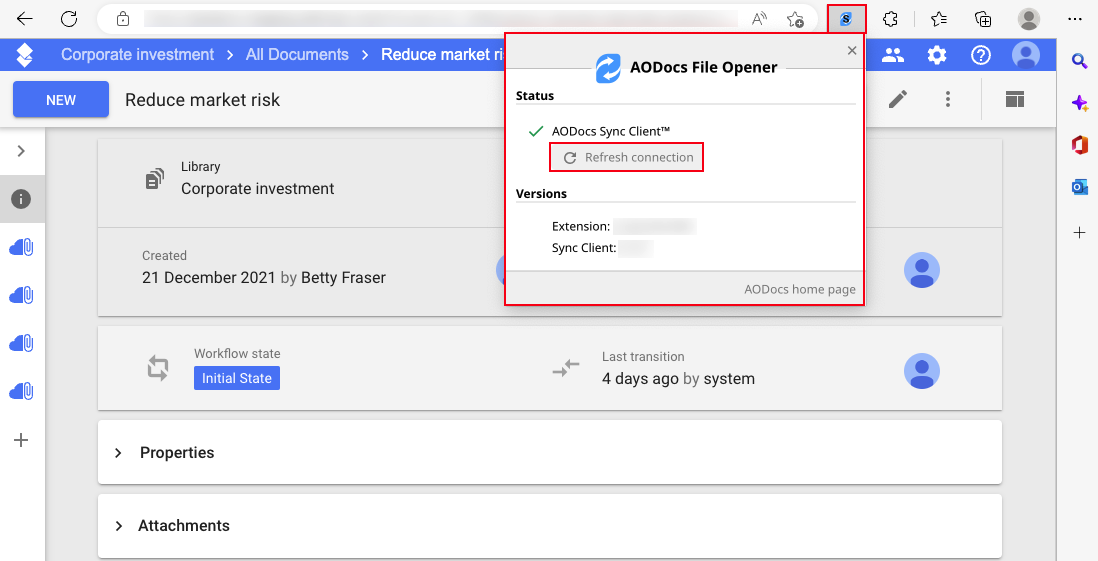This screenshot has width=1098, height=561.
Task: Click Refresh connection in the AODocs popup
Action: pyautogui.click(x=627, y=158)
